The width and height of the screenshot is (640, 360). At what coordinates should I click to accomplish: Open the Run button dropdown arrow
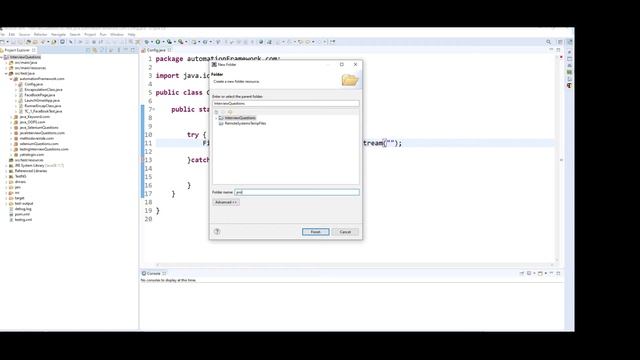[x=163, y=42]
